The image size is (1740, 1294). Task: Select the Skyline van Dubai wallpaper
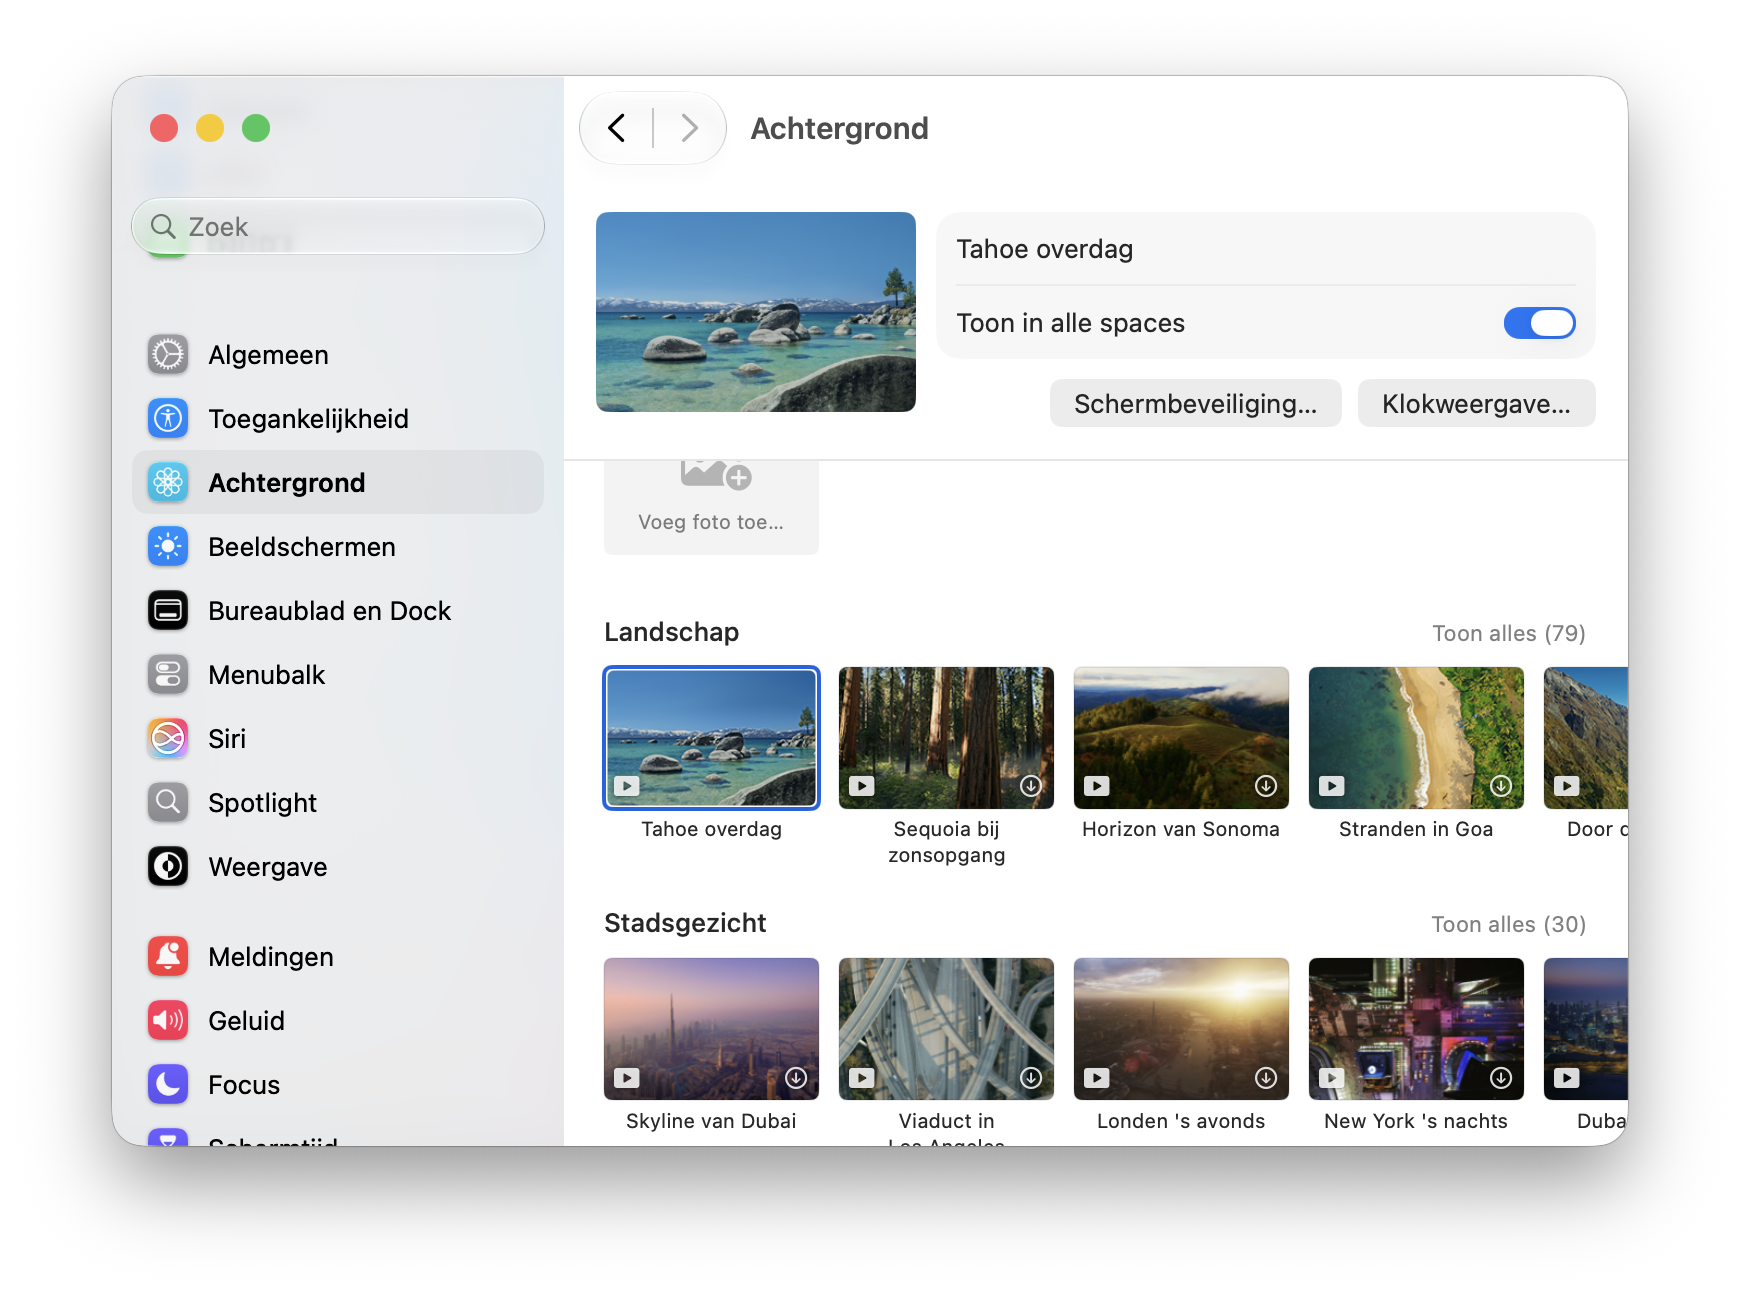[x=712, y=1029]
